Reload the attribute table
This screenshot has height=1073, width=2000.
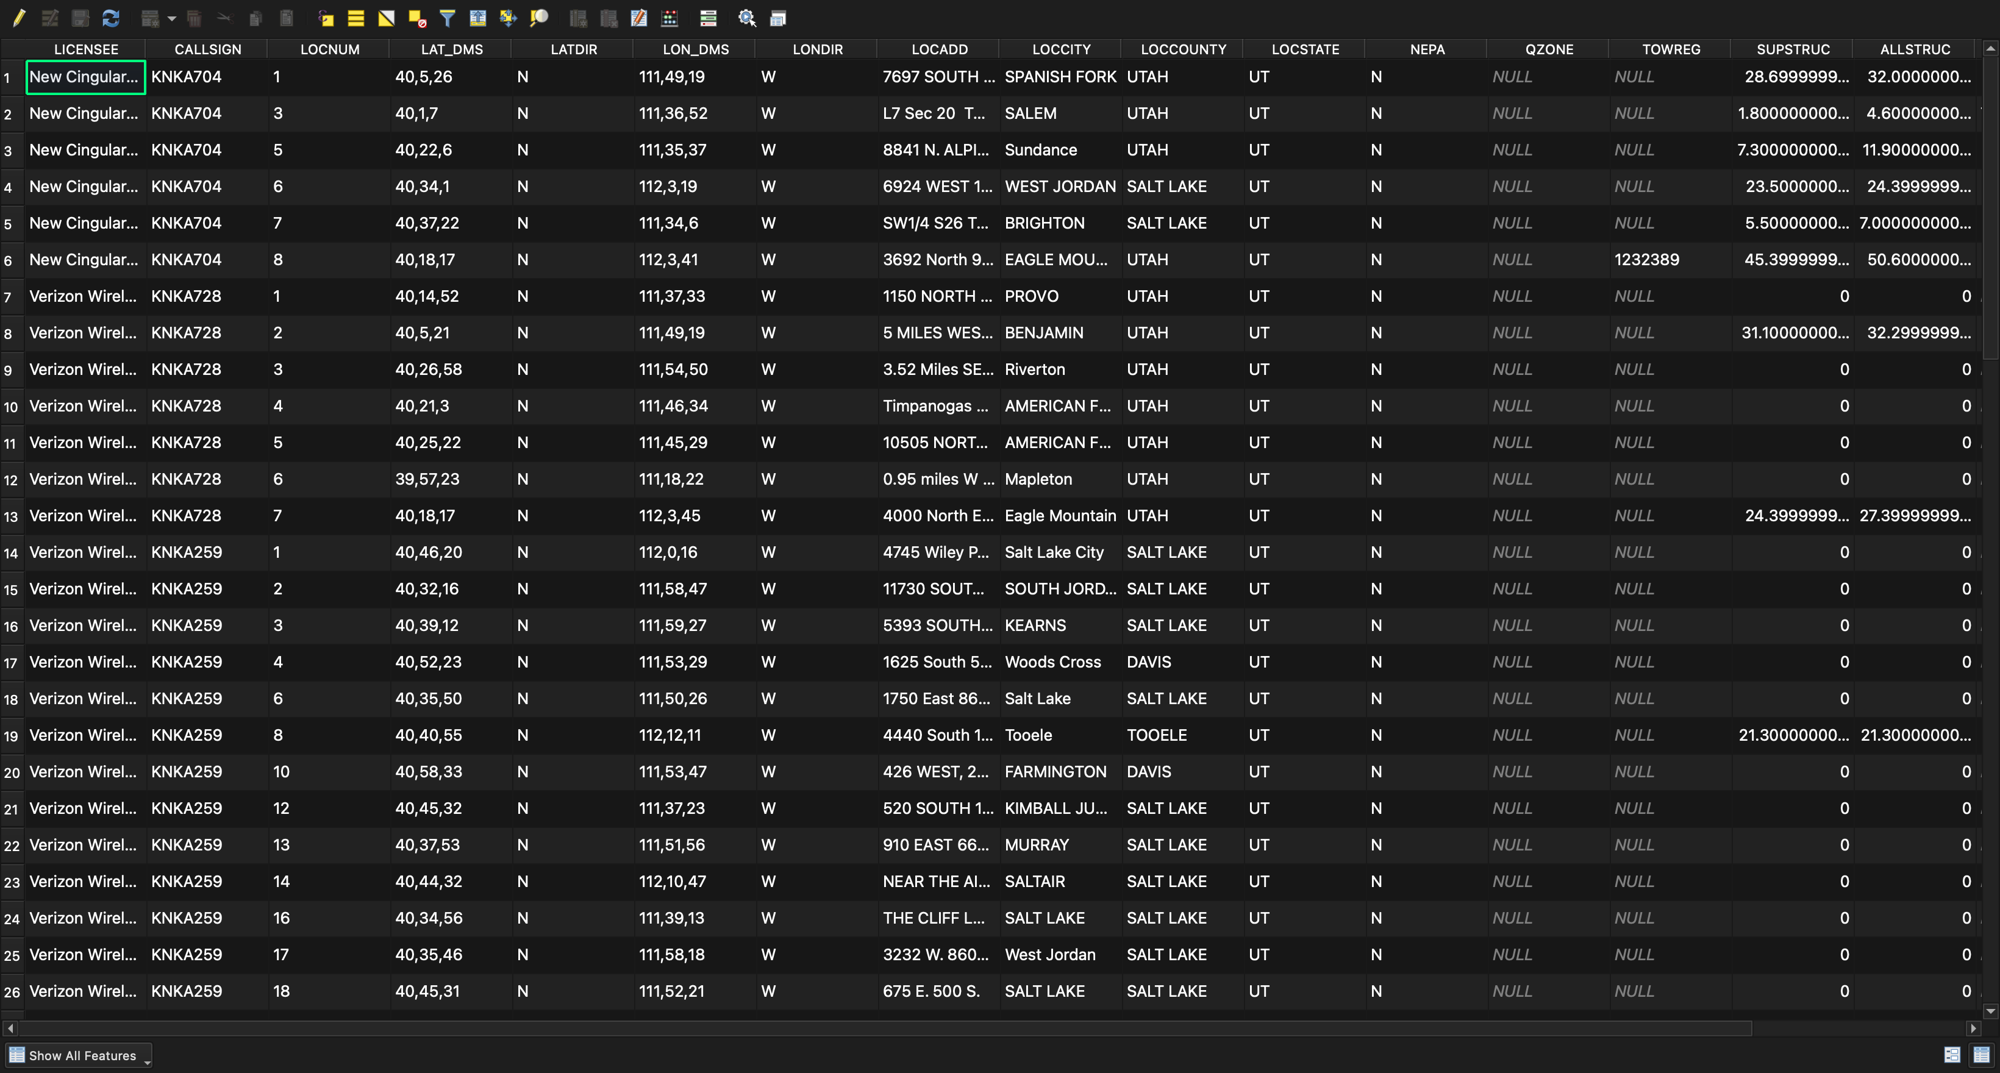point(111,18)
